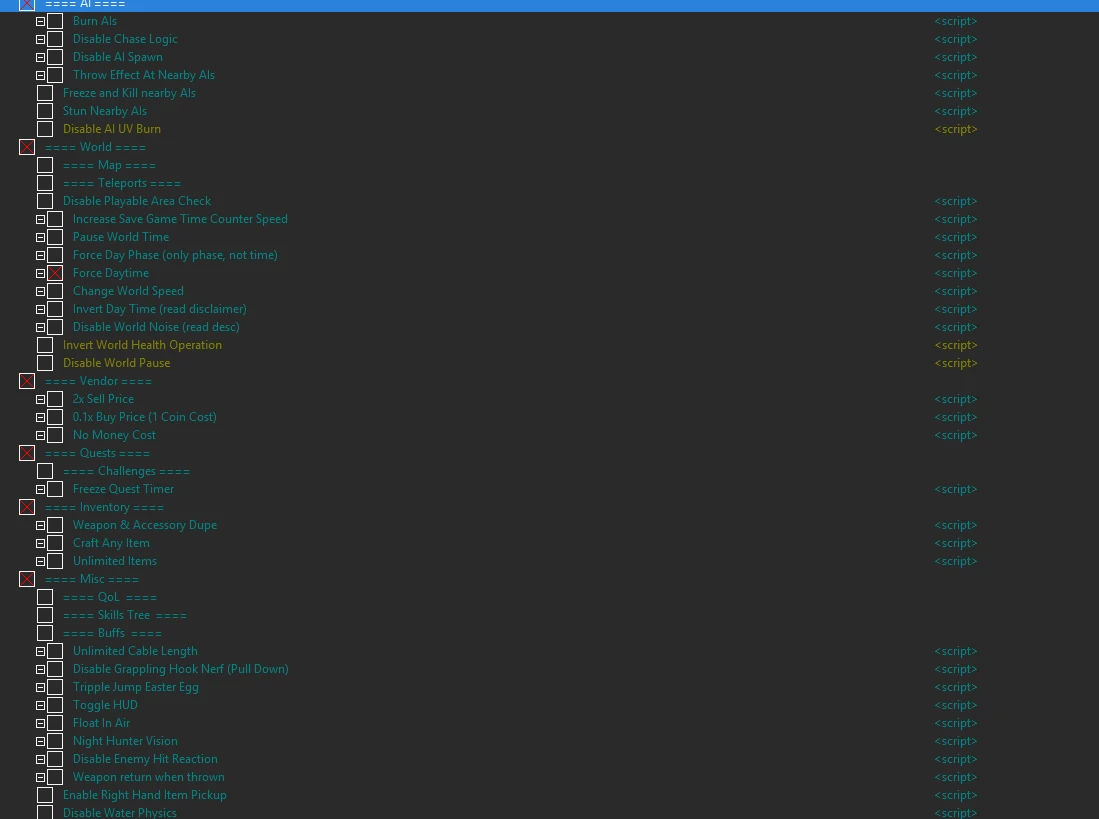The width and height of the screenshot is (1099, 819).
Task: Toggle the Inventory group header checkbox
Action: pos(27,507)
